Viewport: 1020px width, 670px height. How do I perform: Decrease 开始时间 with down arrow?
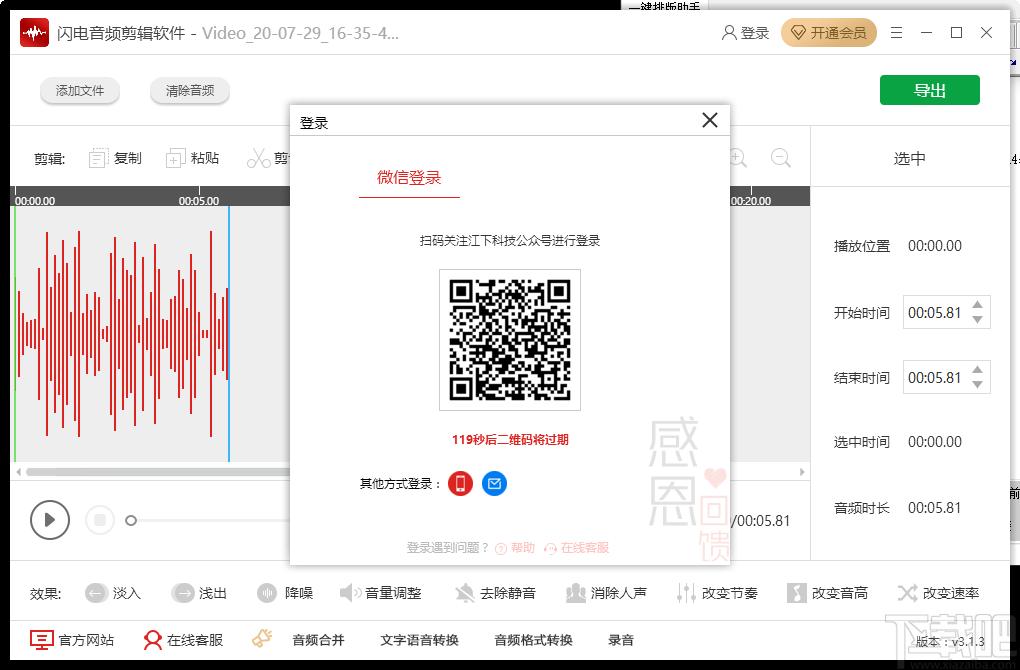(x=977, y=319)
